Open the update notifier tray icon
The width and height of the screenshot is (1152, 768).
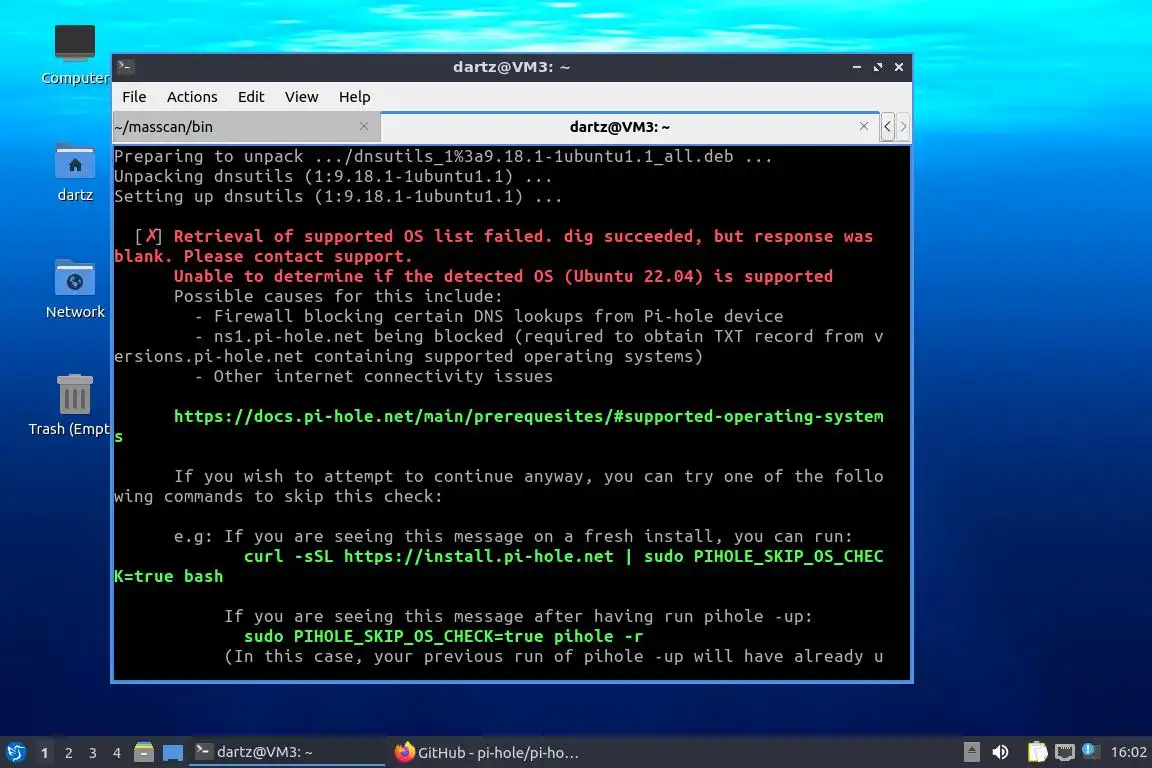1090,751
